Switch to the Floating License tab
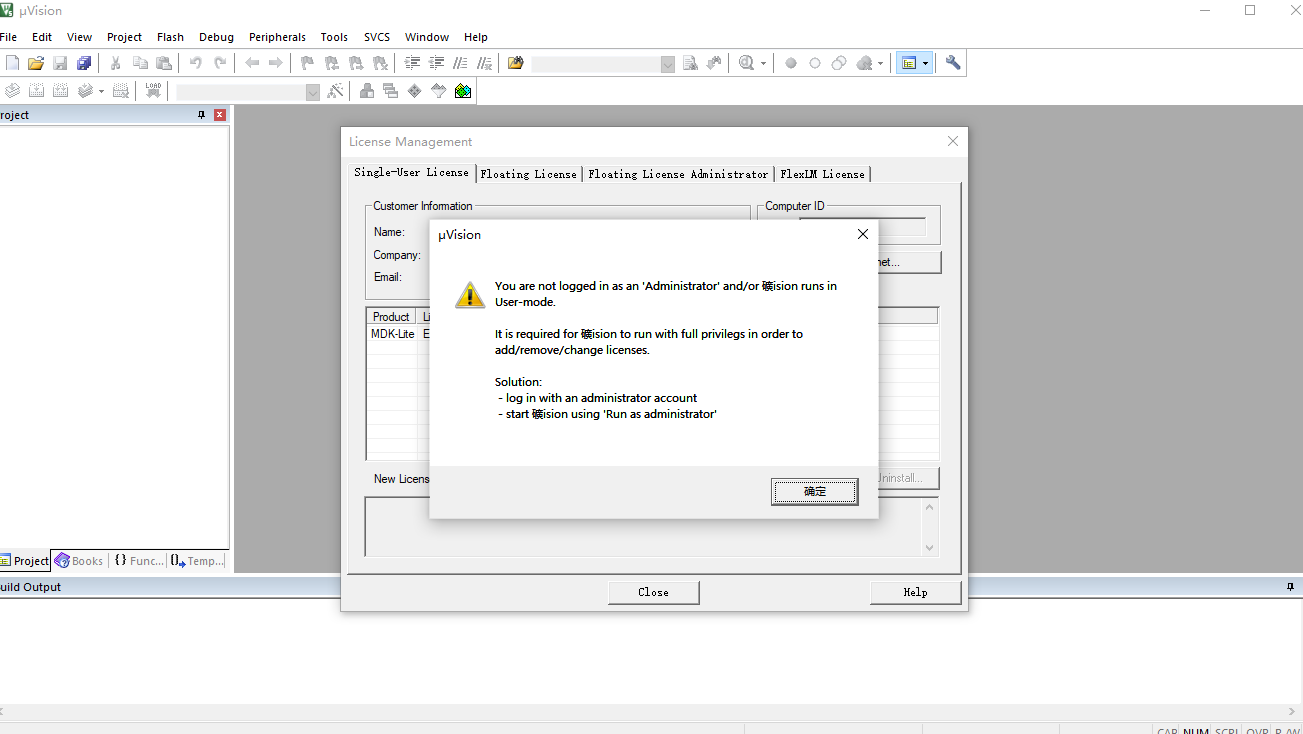This screenshot has width=1303, height=734. [x=528, y=174]
